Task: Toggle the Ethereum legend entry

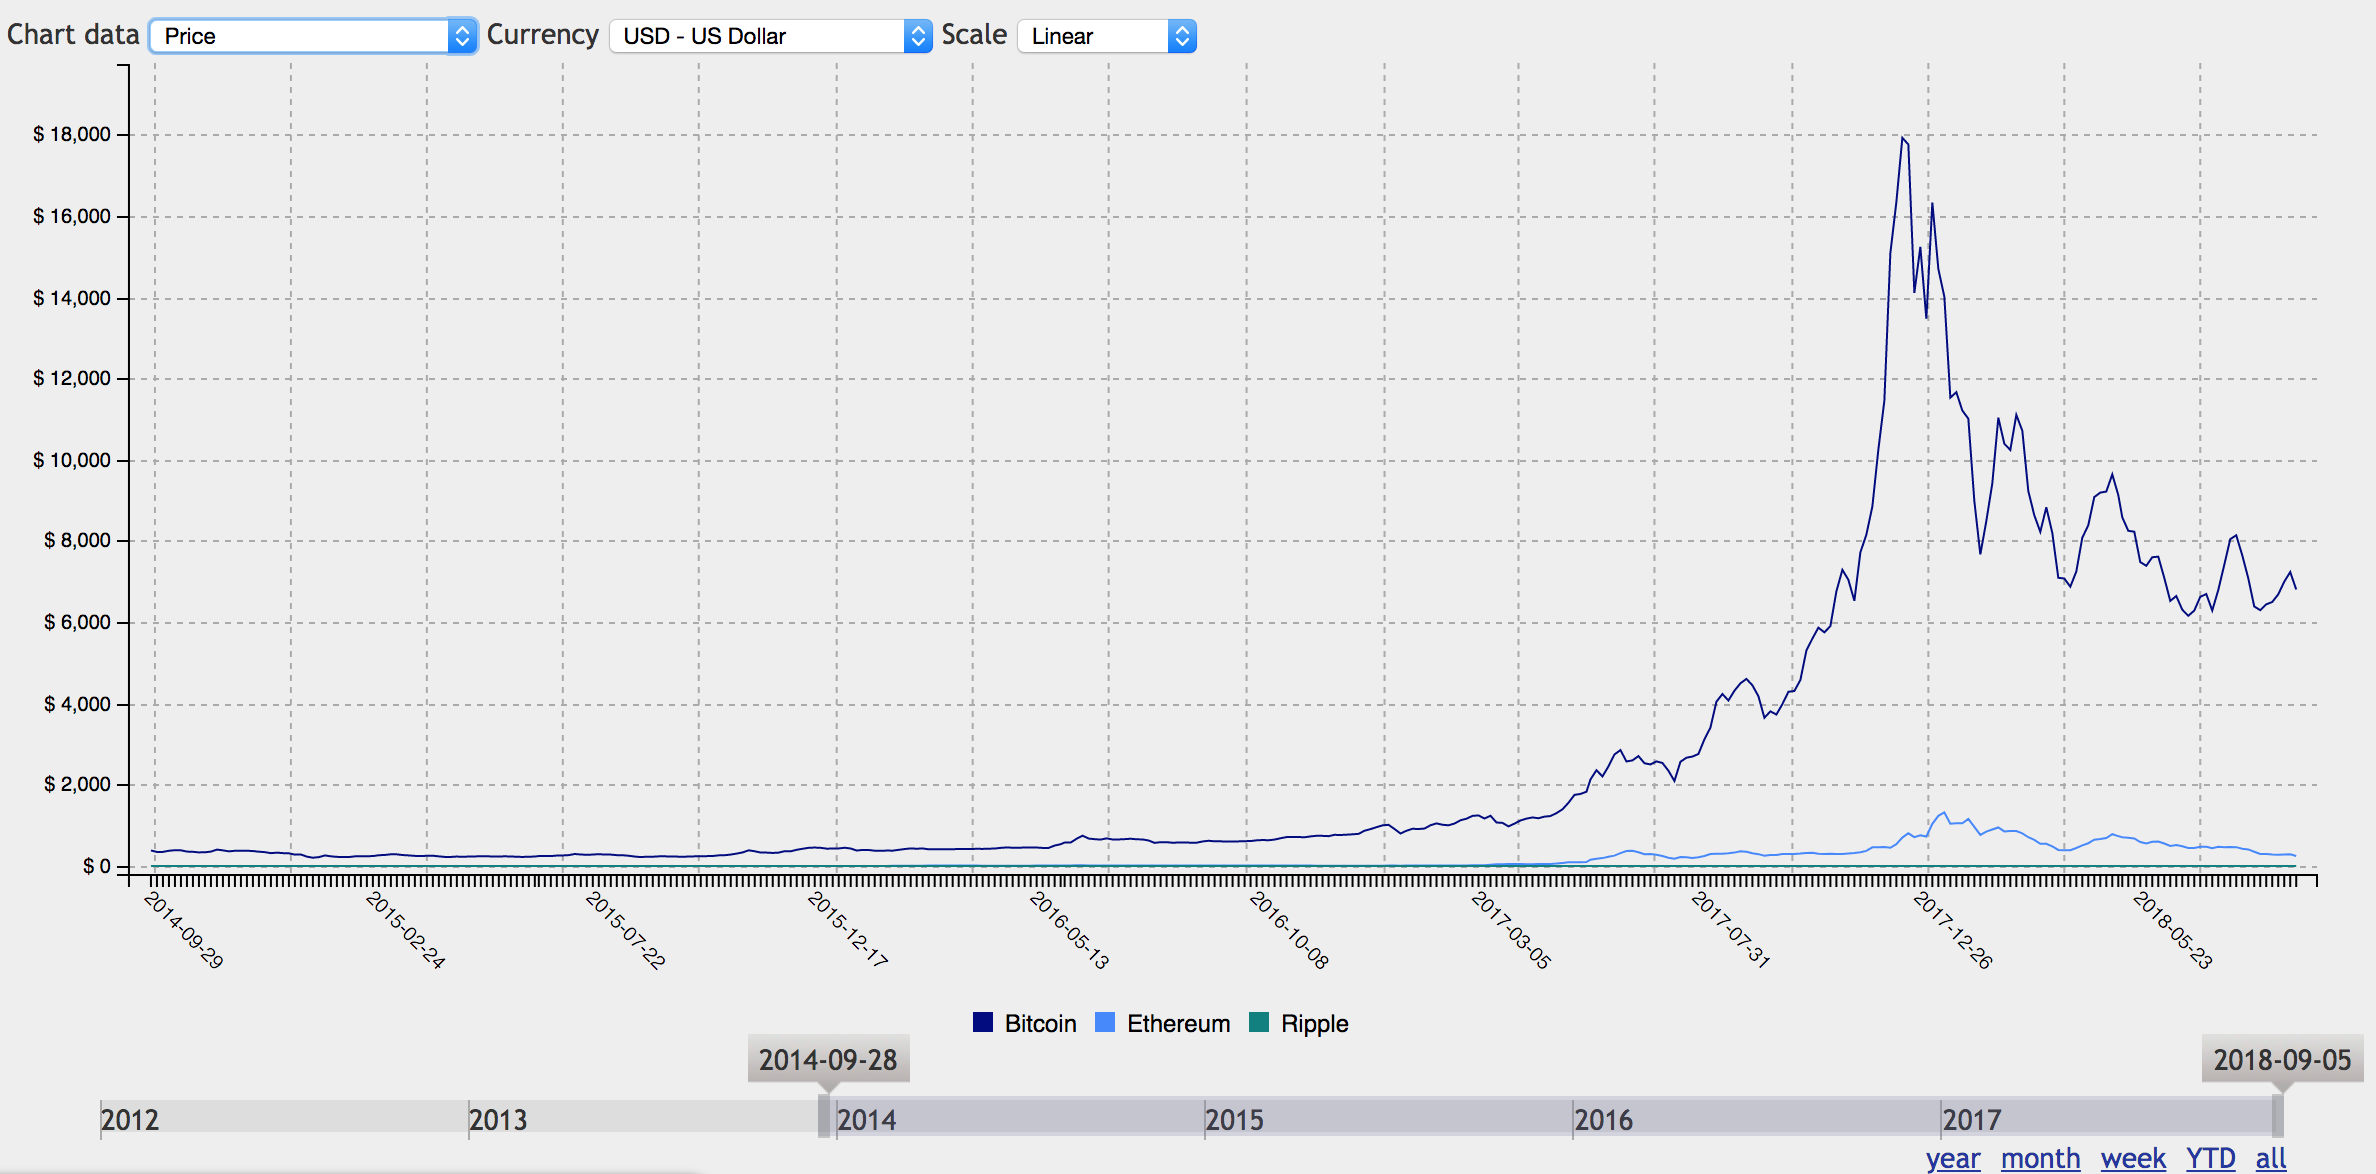Action: pos(1178,1023)
